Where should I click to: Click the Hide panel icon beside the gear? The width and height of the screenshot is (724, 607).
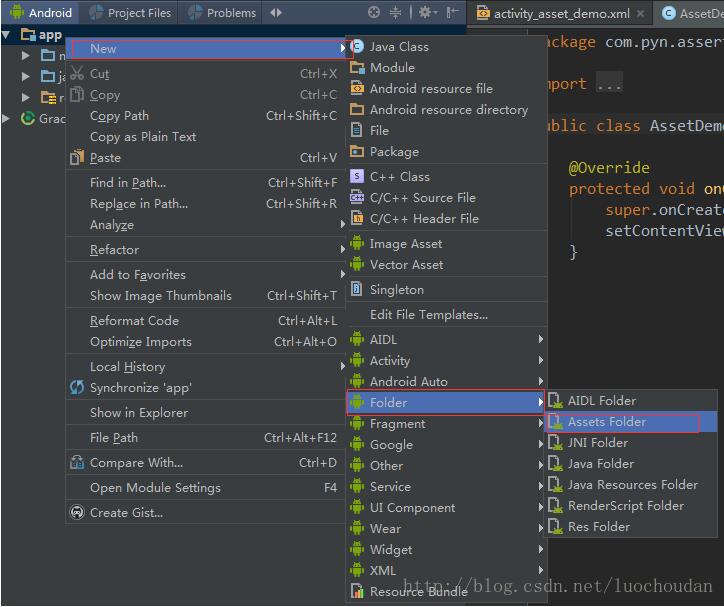pos(452,13)
